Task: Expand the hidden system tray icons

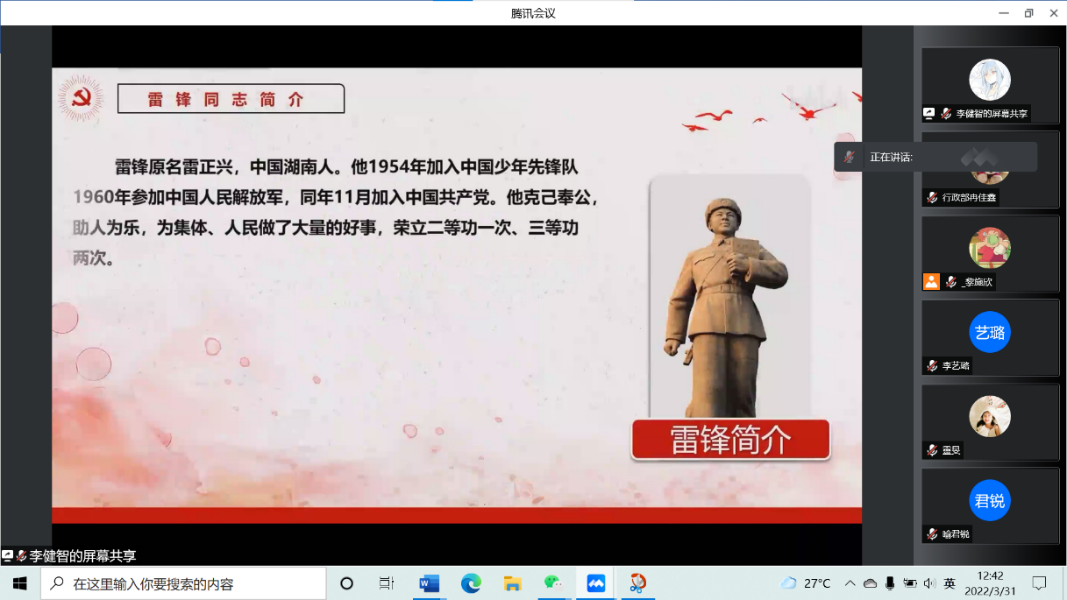Action: coord(850,583)
